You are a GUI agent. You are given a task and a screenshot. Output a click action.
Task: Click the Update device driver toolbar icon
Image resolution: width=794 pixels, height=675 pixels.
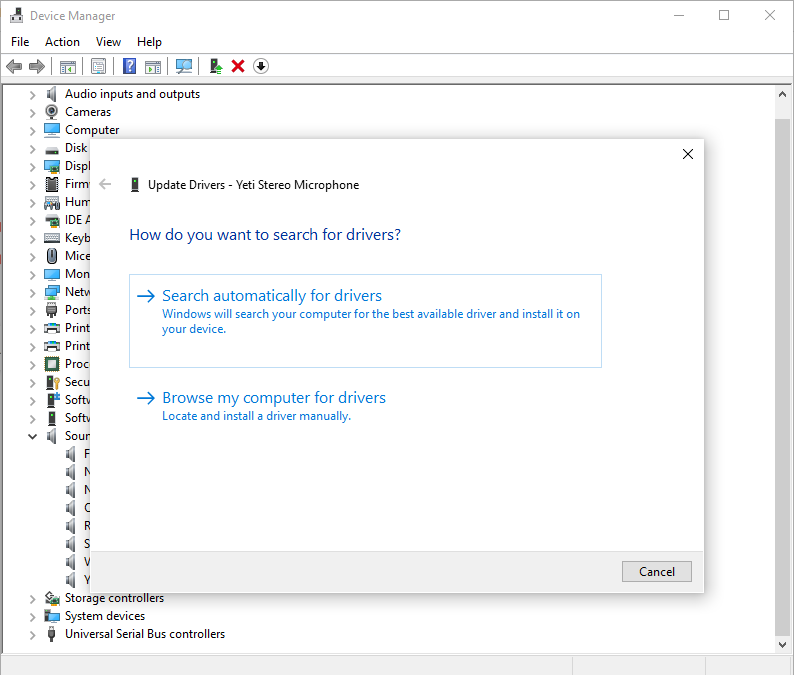[x=215, y=66]
